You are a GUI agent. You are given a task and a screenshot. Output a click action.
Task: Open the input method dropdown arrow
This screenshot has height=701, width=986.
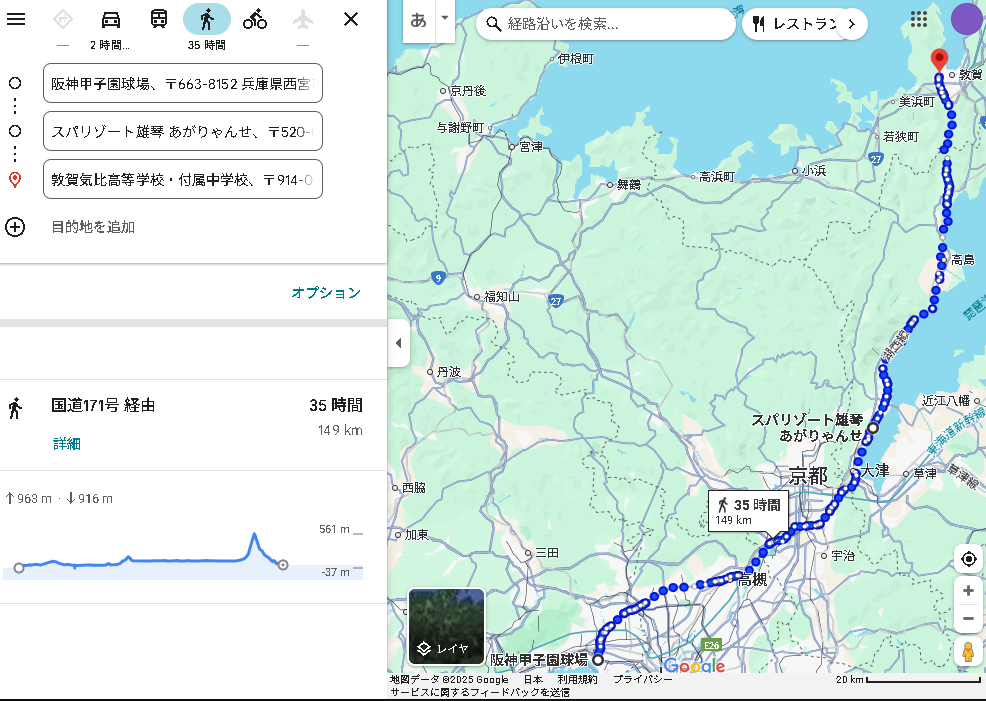(x=445, y=18)
